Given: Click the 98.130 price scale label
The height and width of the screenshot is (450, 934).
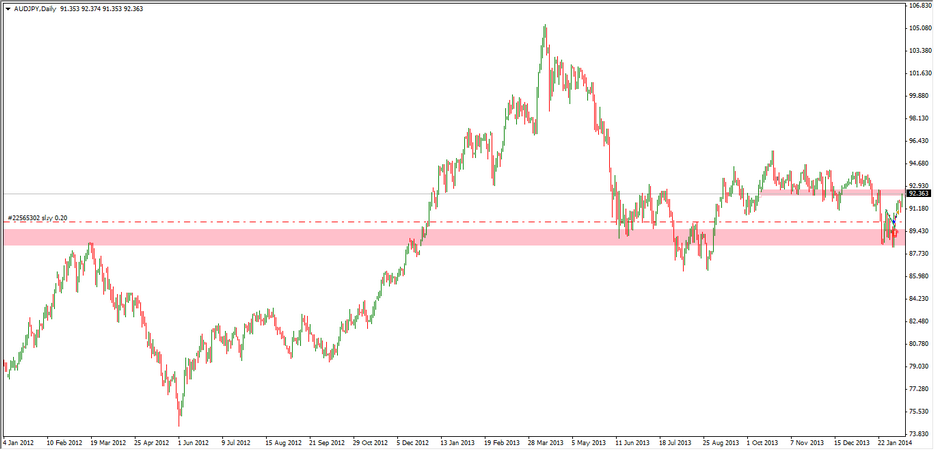Looking at the screenshot, I should (919, 118).
